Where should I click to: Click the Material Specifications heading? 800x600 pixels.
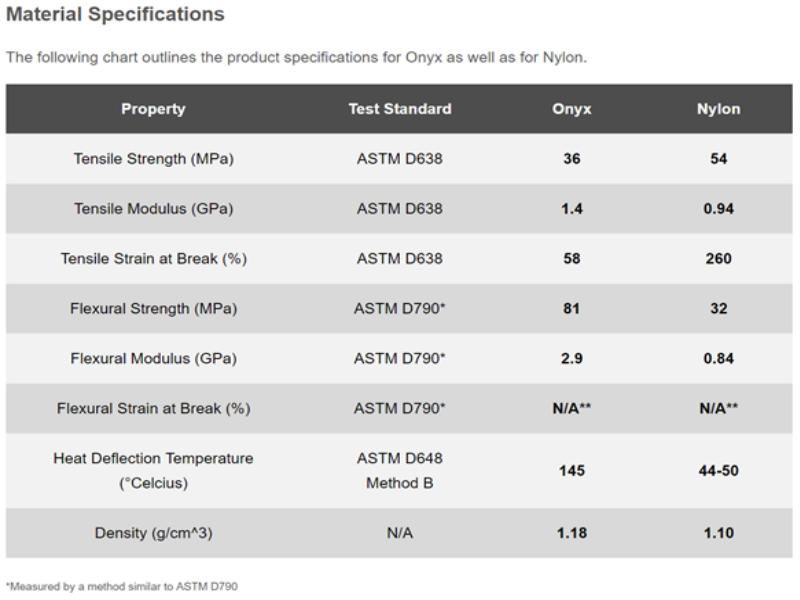point(115,15)
